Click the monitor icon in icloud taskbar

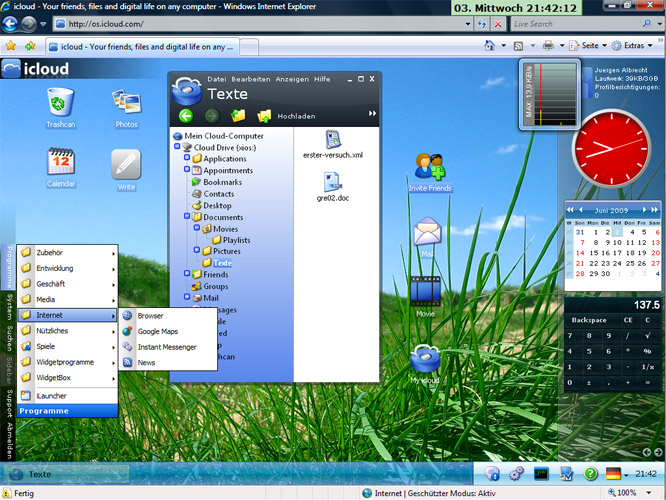pos(541,473)
